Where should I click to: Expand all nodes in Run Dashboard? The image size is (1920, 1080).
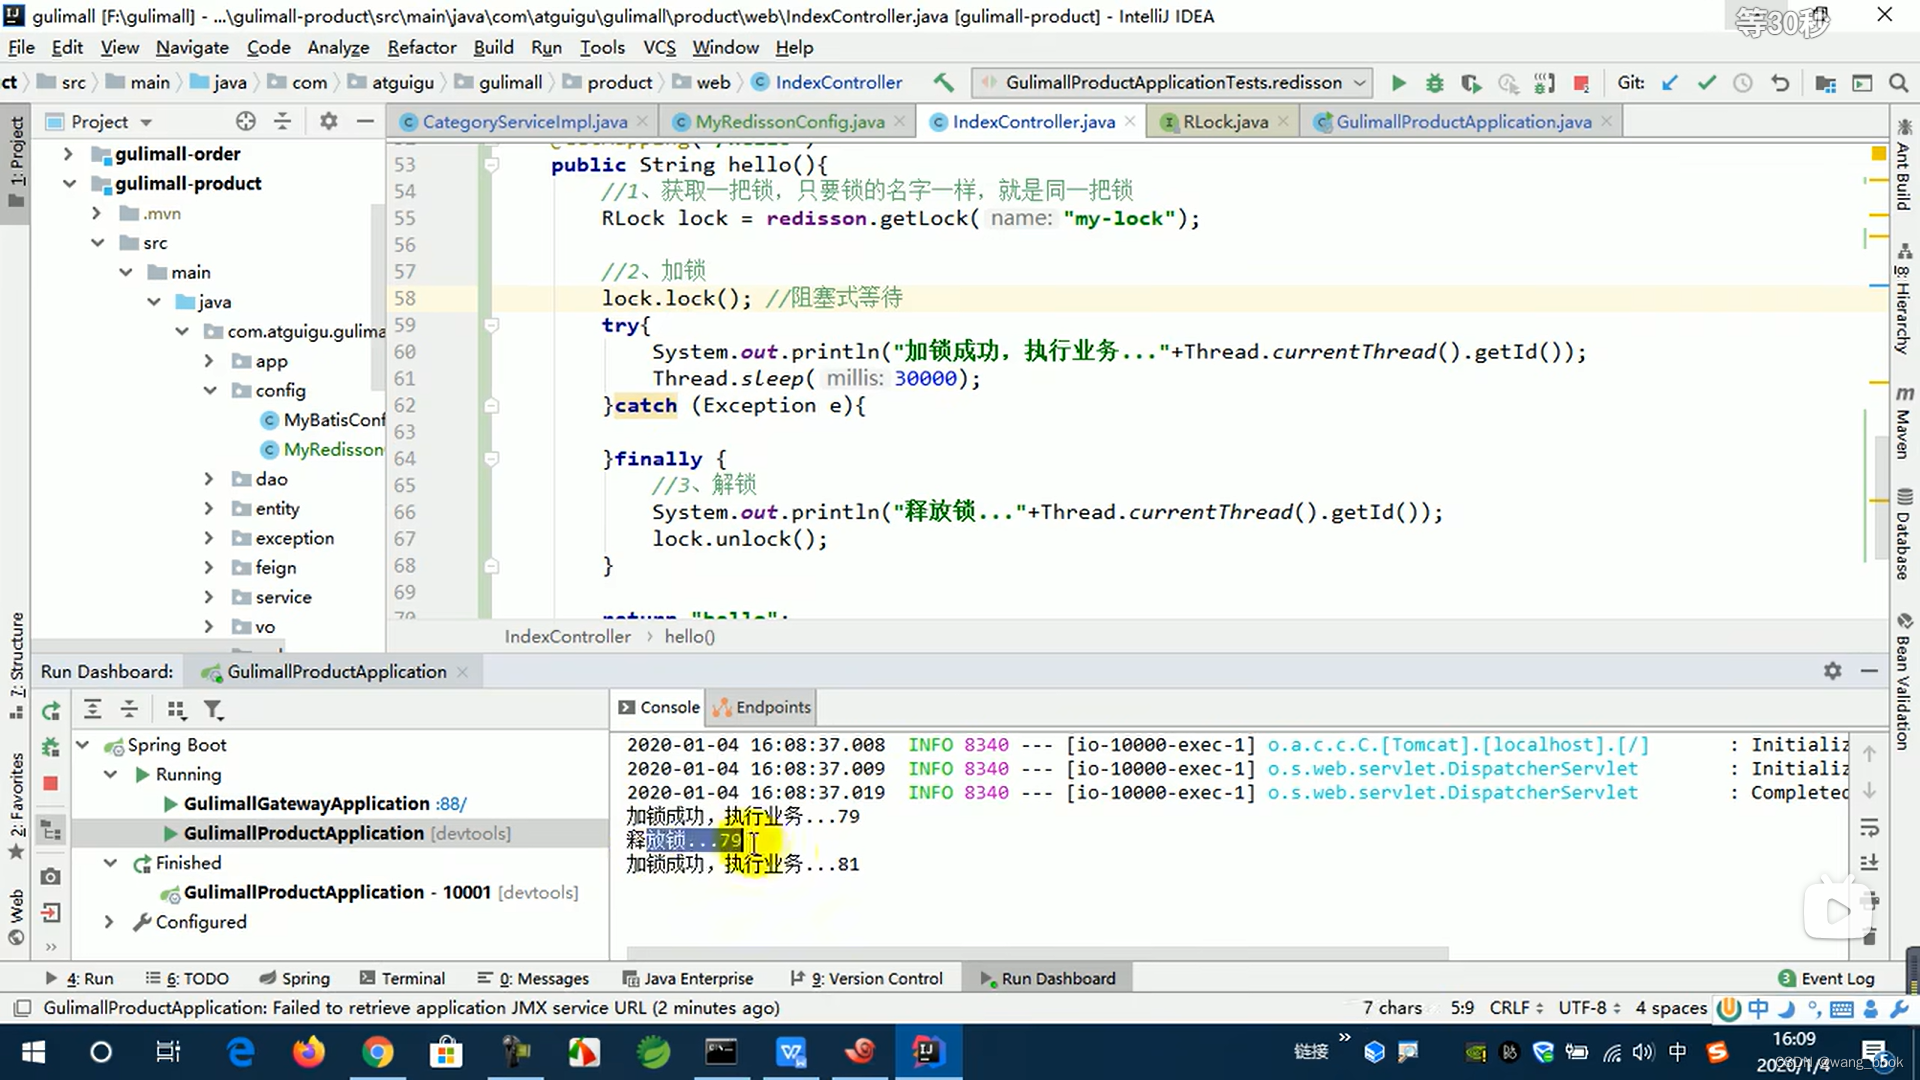click(x=92, y=709)
